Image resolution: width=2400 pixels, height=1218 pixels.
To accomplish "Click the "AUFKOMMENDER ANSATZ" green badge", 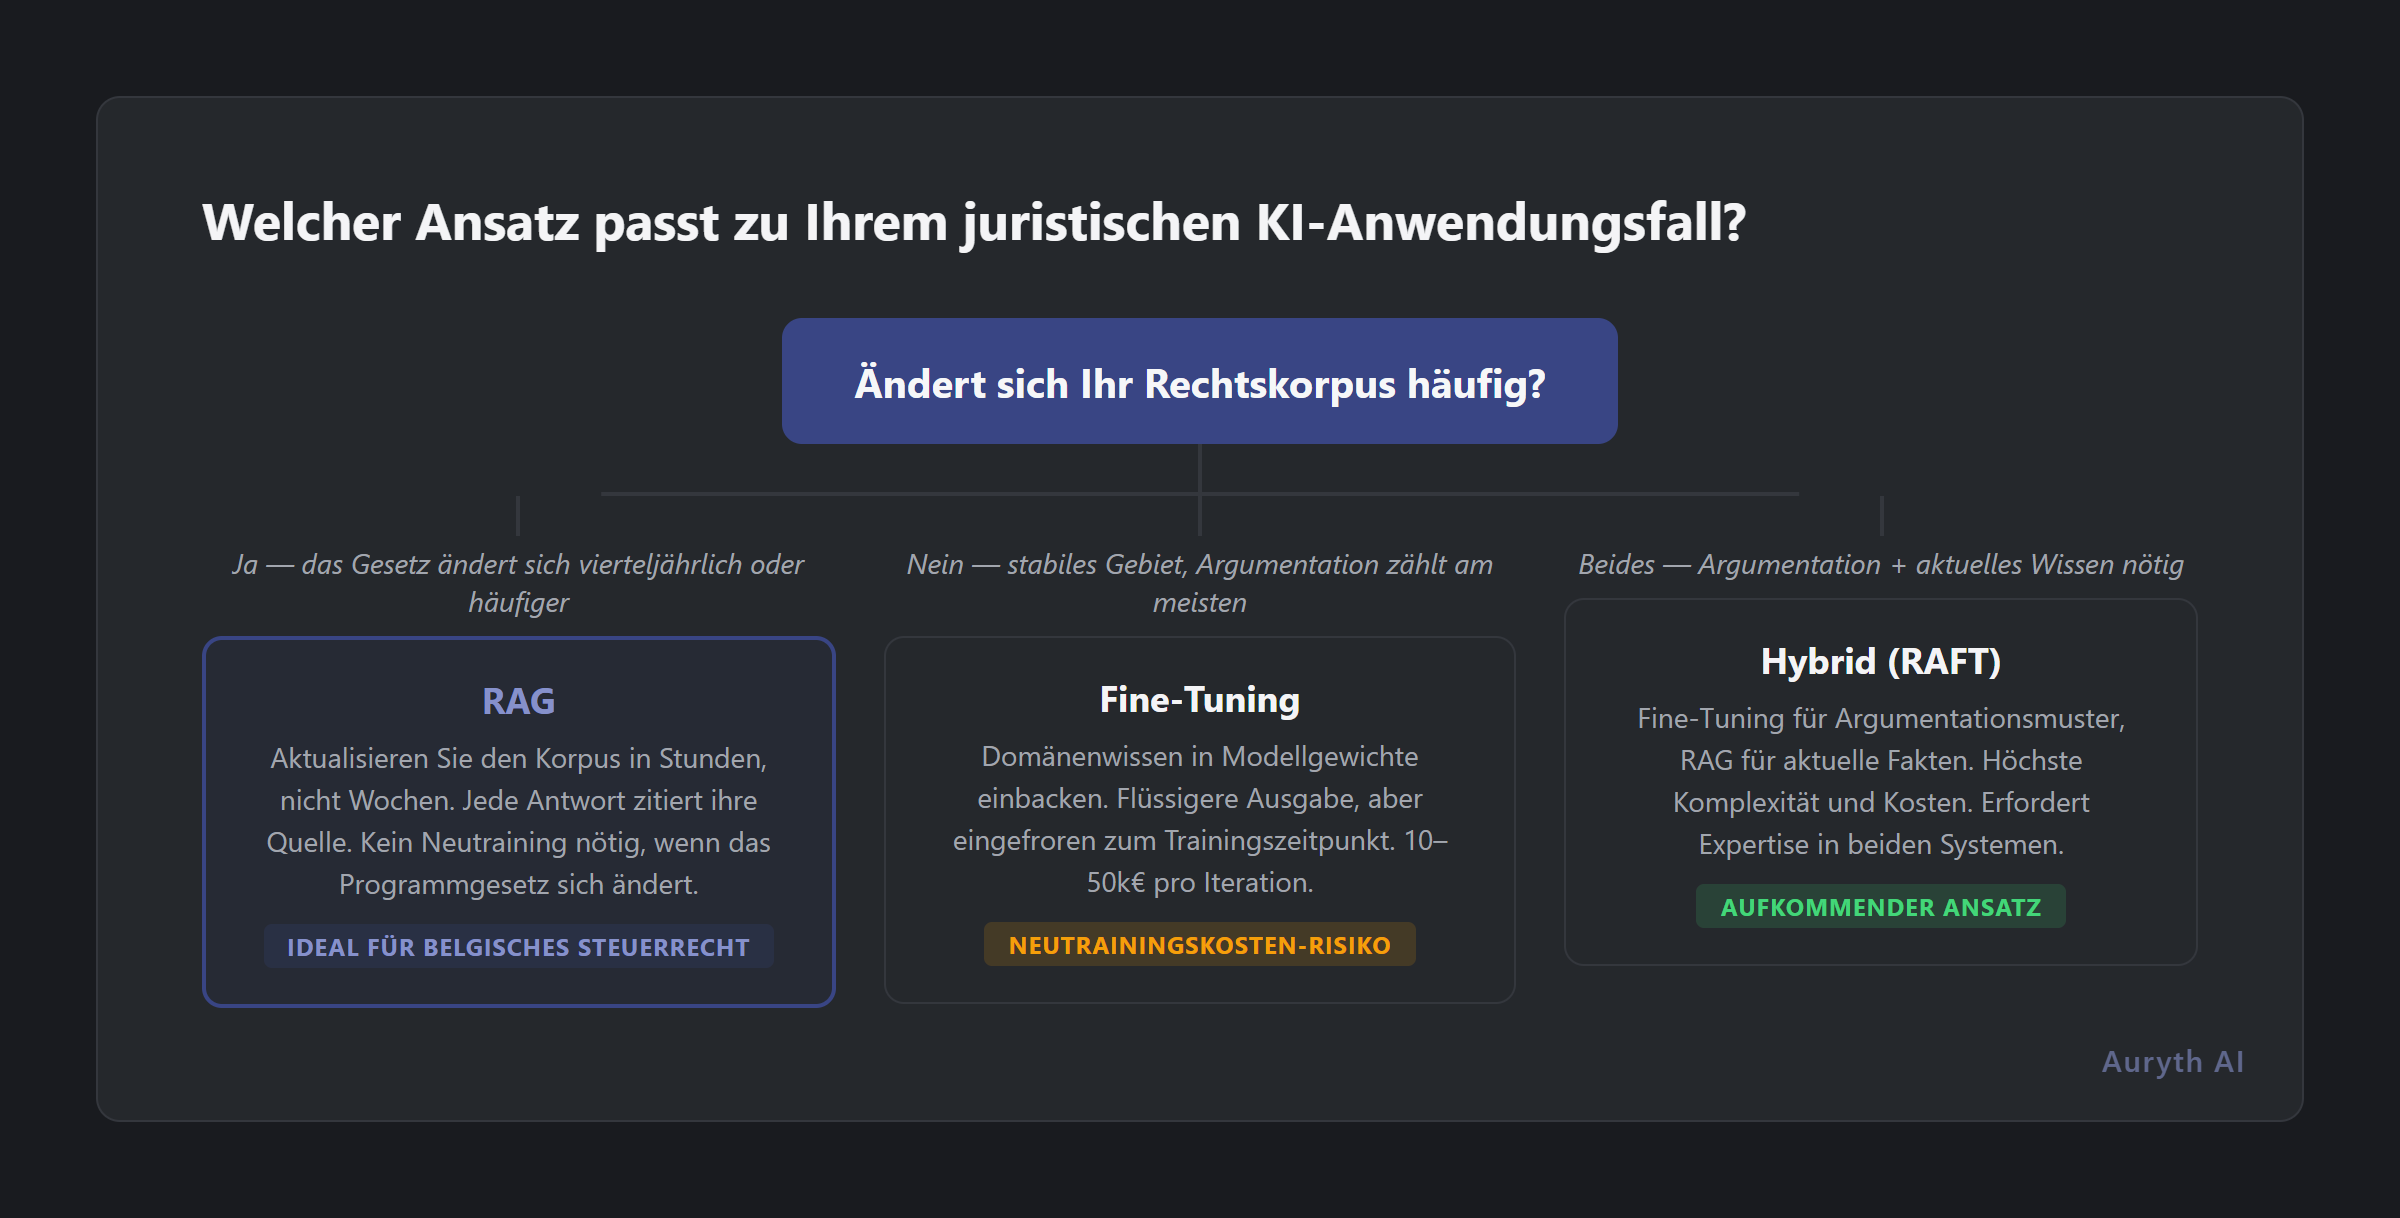I will [1880, 907].
